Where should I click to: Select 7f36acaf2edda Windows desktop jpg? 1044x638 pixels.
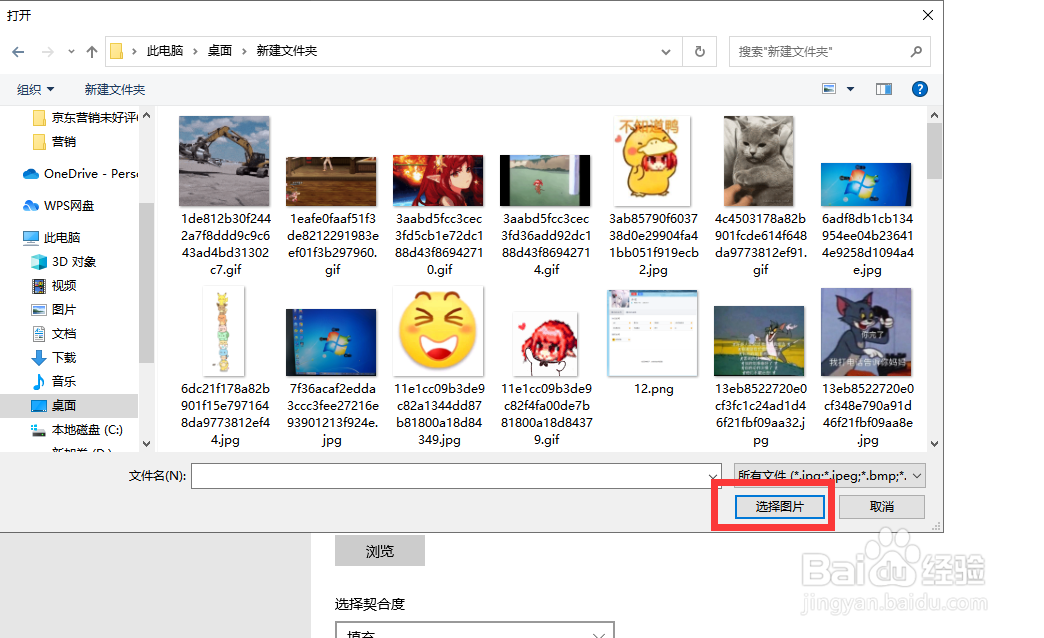click(x=331, y=342)
